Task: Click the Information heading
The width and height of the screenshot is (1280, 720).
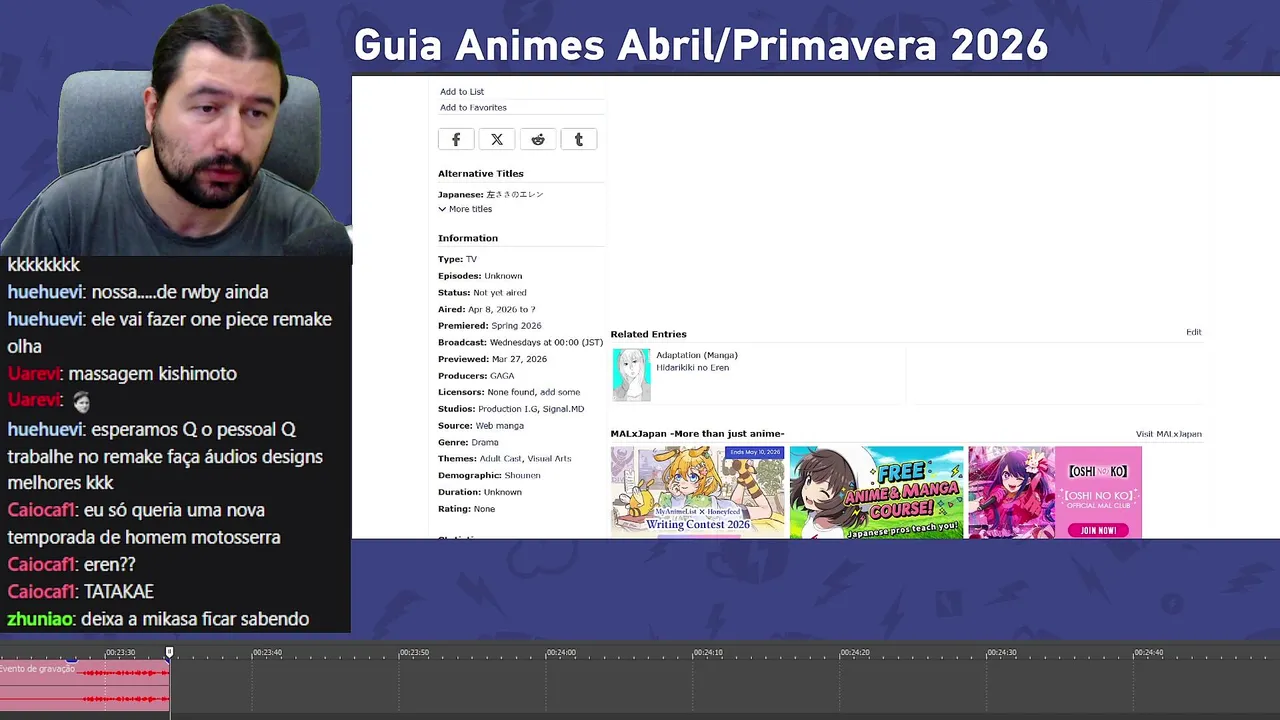Action: (x=468, y=238)
